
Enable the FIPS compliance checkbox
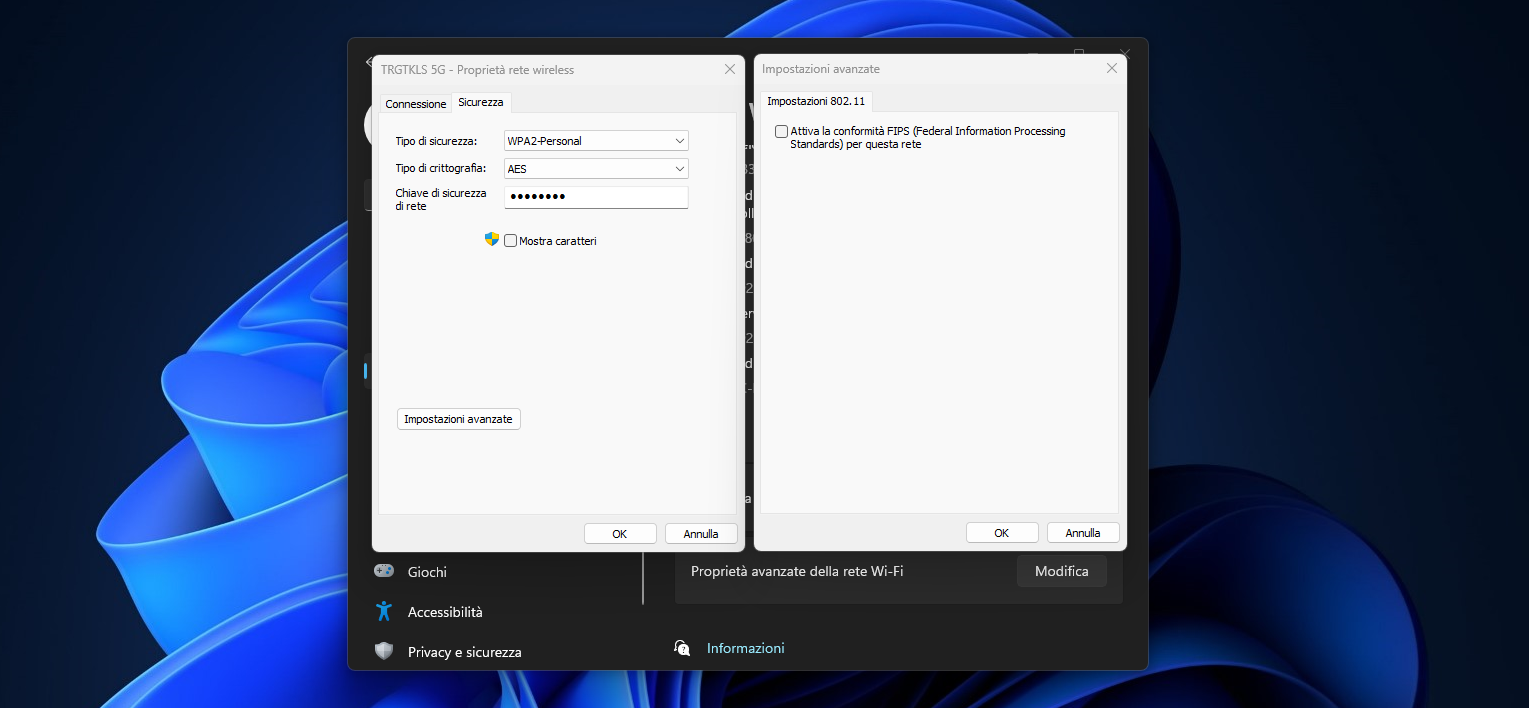coord(781,132)
